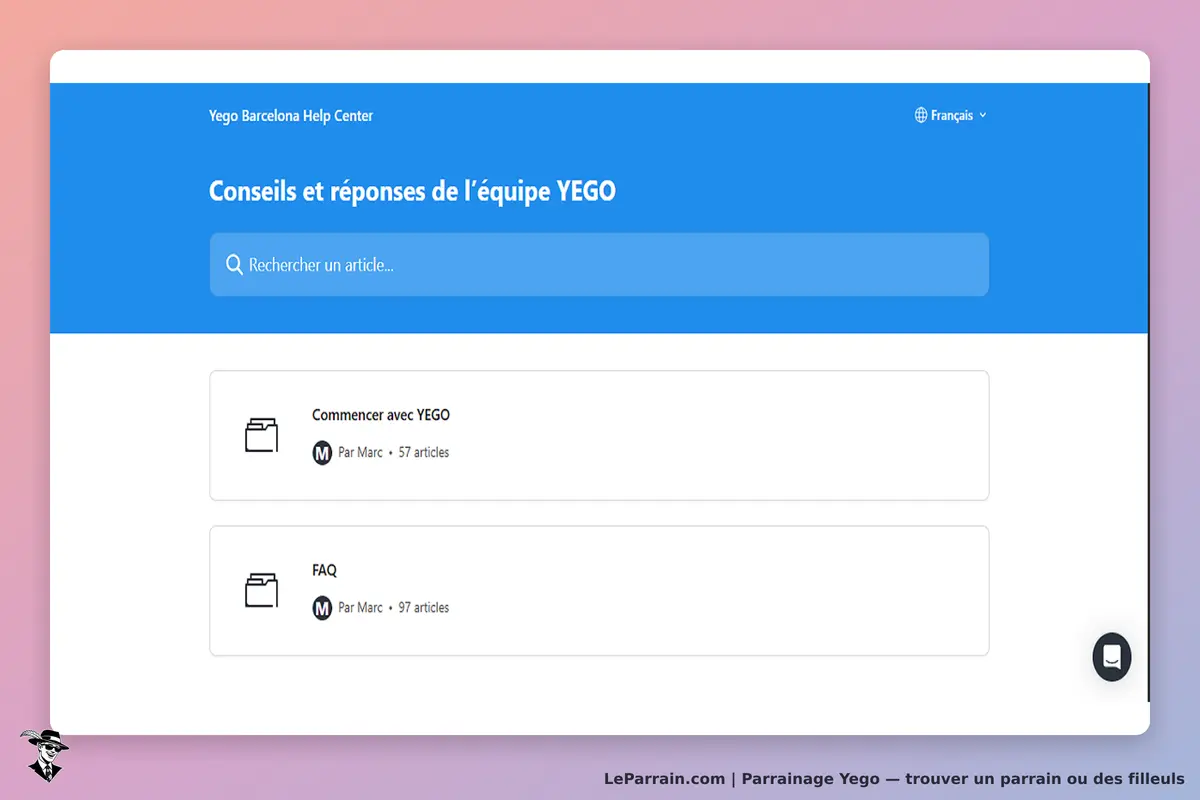
Task: Click Marc's avatar in Commencer avec YEGO card
Action: (x=322, y=453)
